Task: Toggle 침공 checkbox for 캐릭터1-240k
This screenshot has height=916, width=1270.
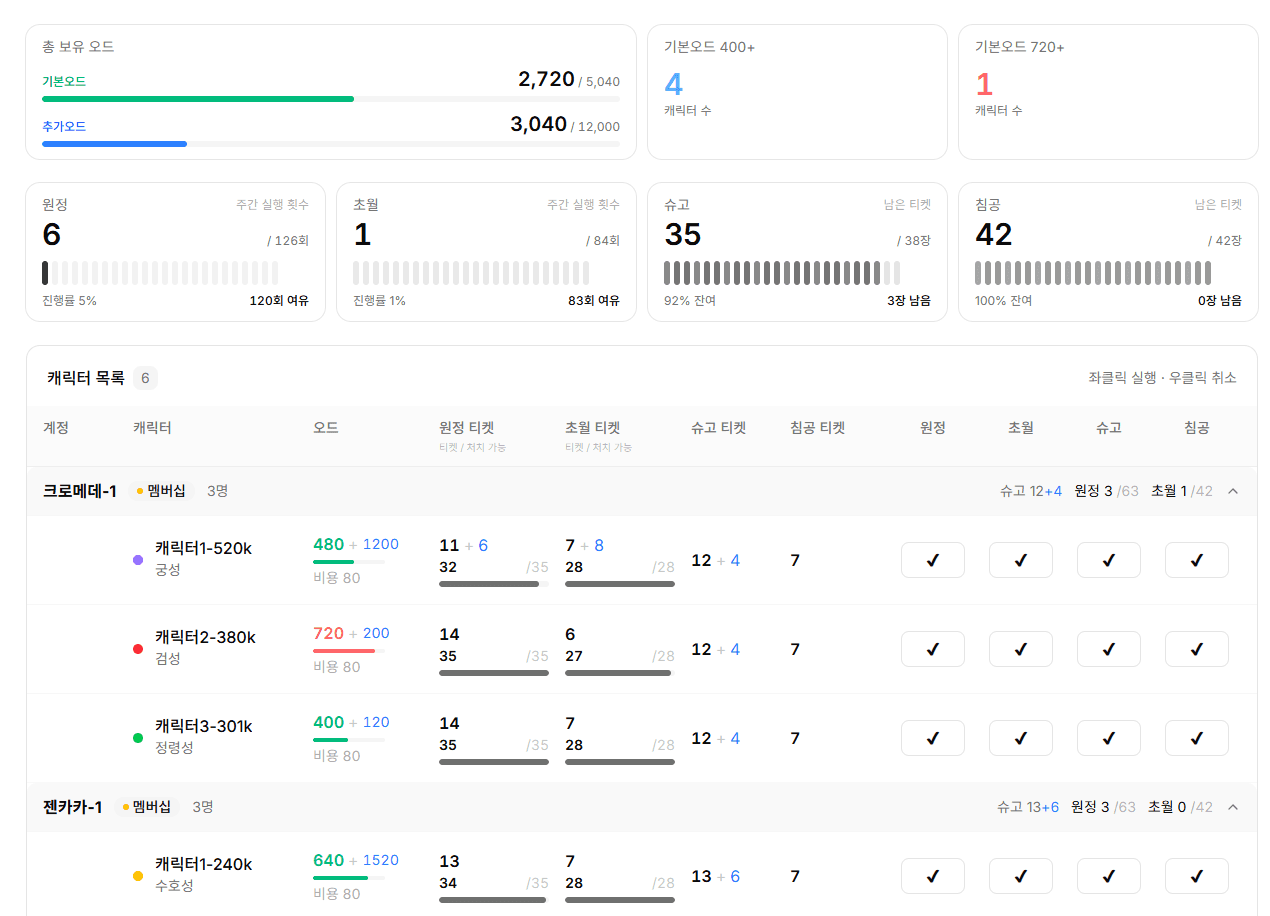Action: [x=1196, y=876]
